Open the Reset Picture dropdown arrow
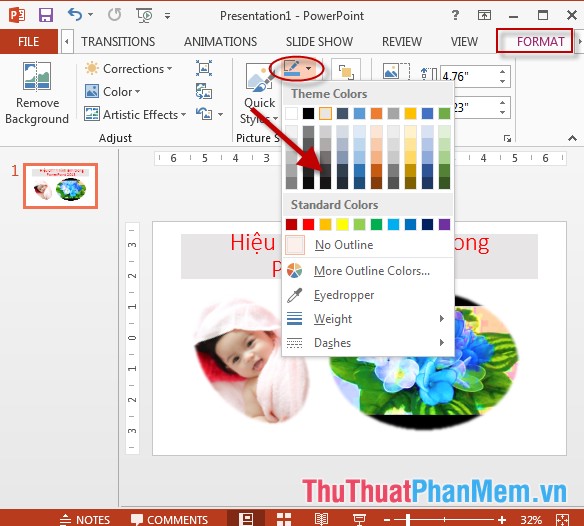The height and width of the screenshot is (526, 584). tap(220, 114)
